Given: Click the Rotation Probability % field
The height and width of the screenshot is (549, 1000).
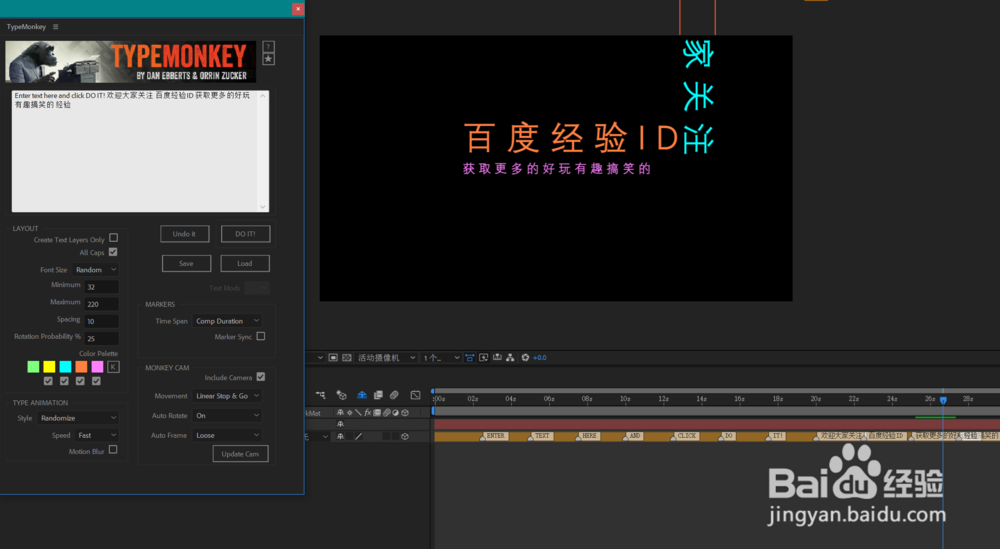Looking at the screenshot, I should [x=101, y=339].
